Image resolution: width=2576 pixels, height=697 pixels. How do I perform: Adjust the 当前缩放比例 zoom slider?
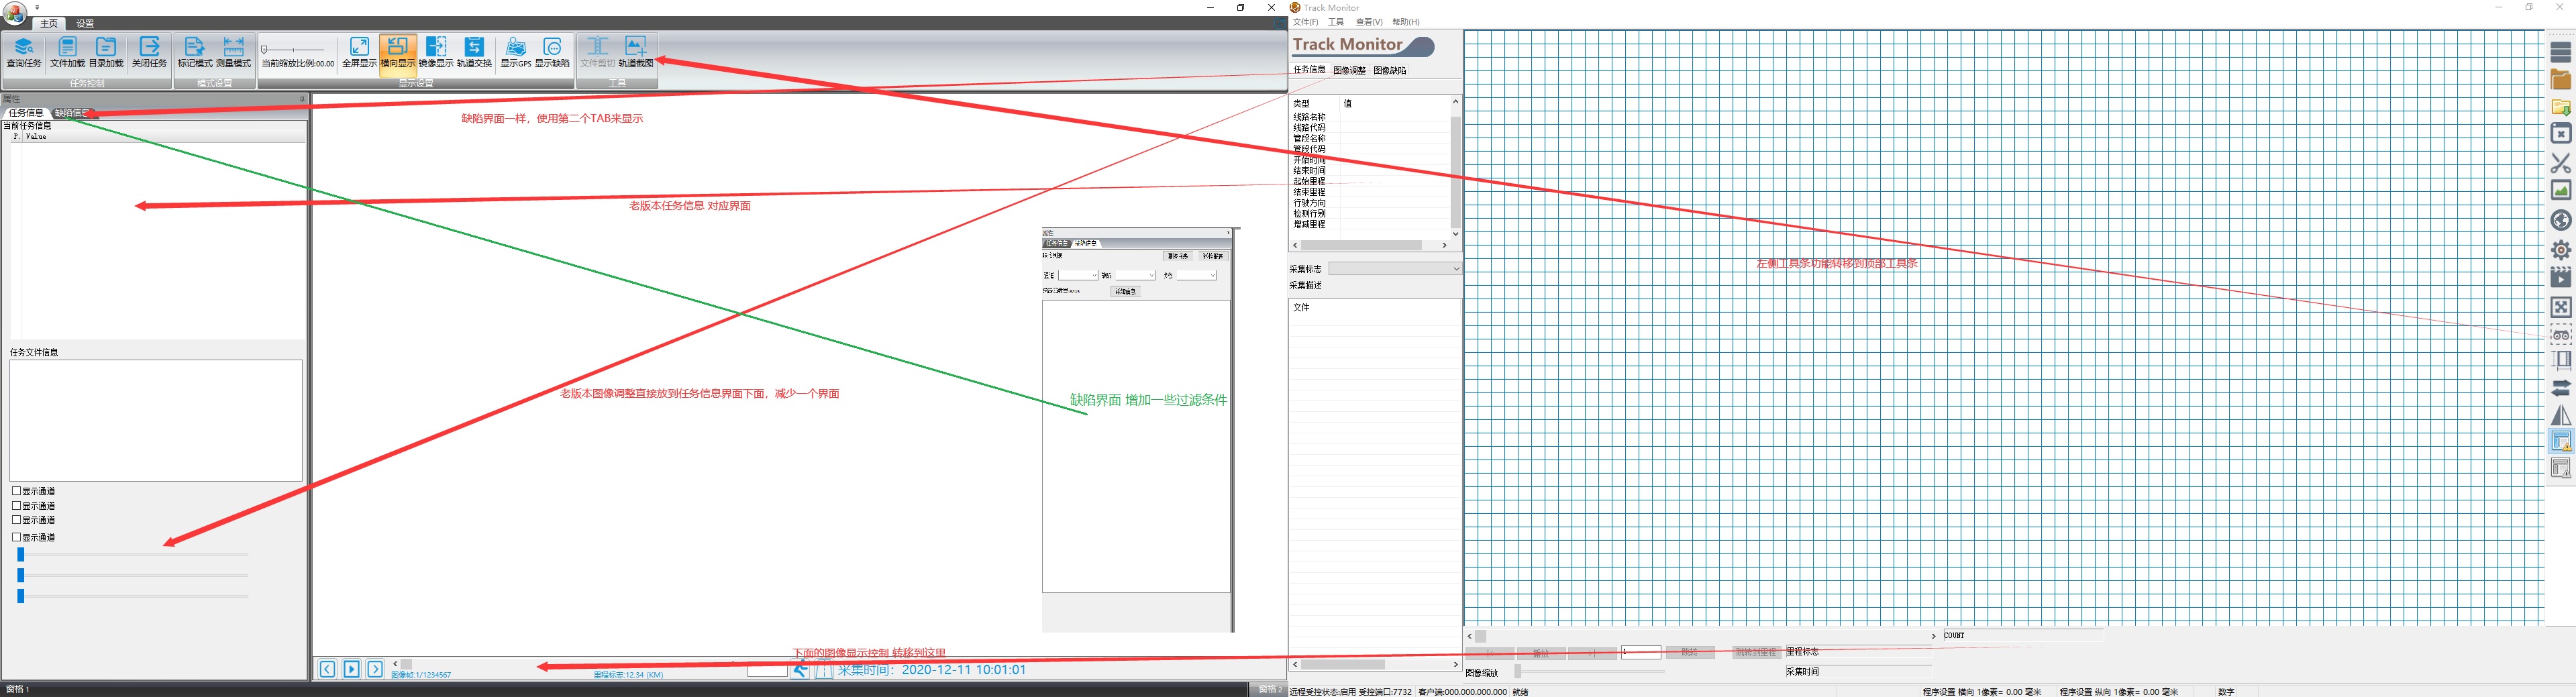pos(264,49)
